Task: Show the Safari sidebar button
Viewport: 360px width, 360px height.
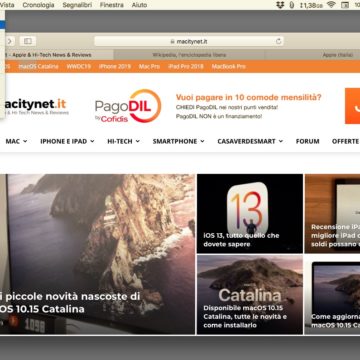Action: [28, 41]
